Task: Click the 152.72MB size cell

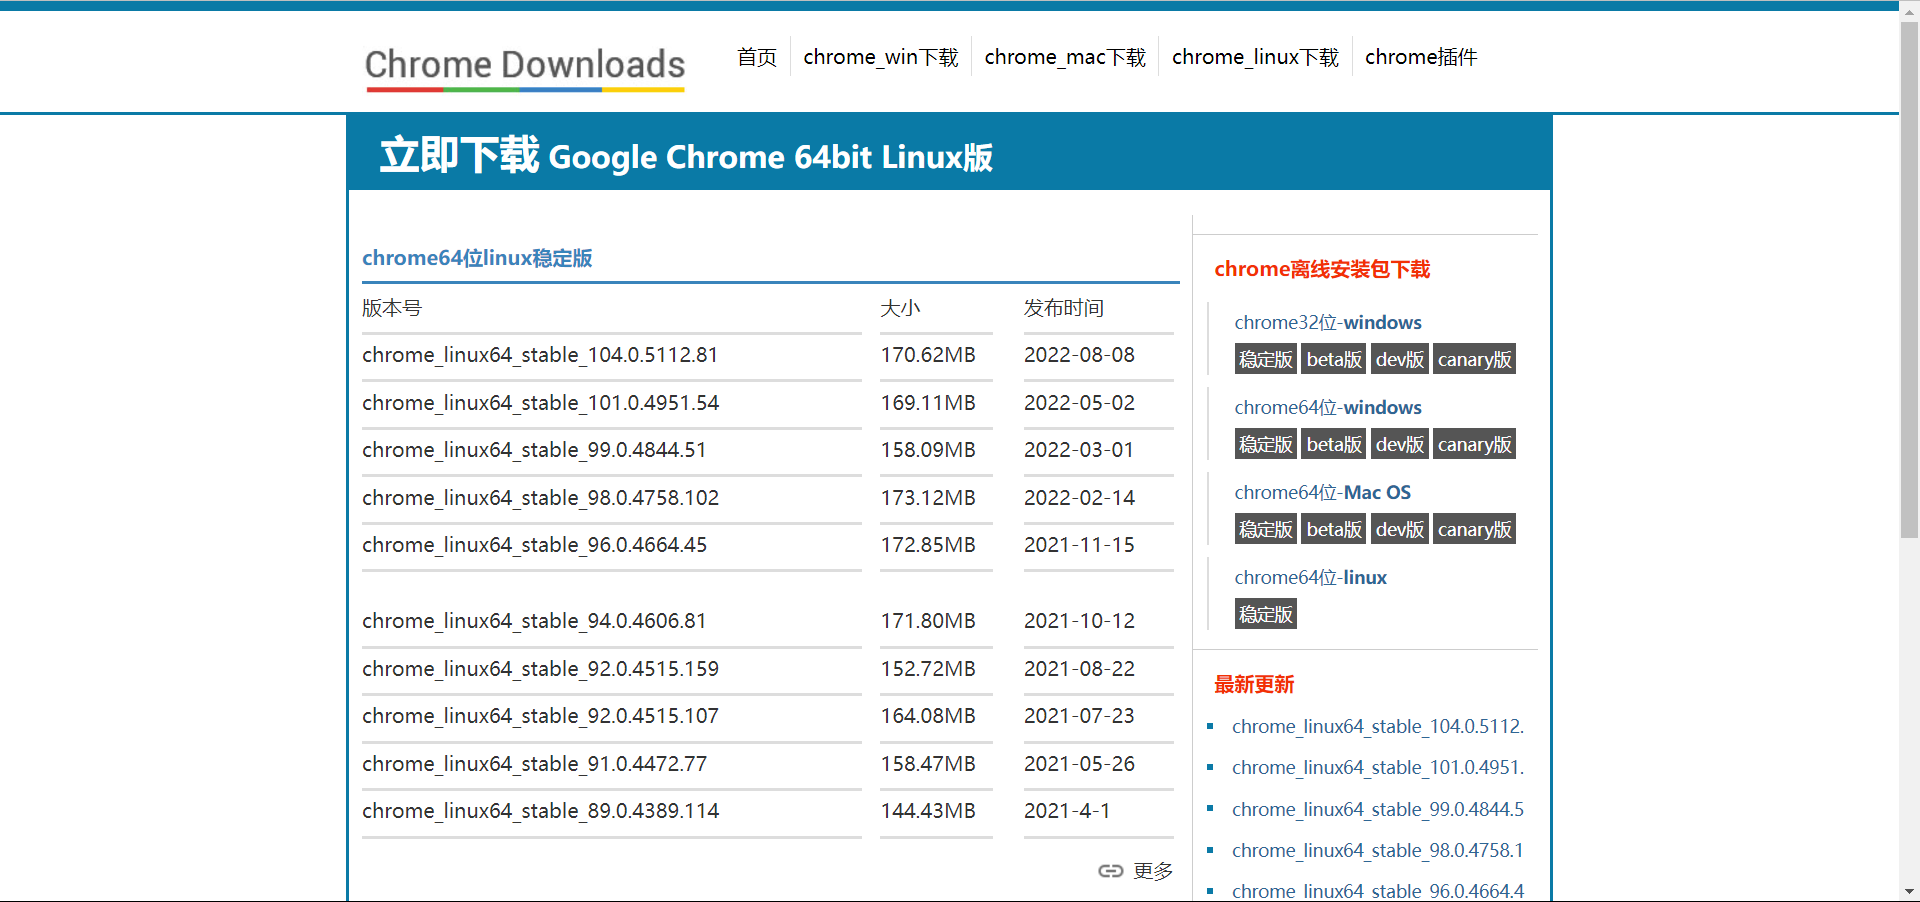Action: click(928, 669)
